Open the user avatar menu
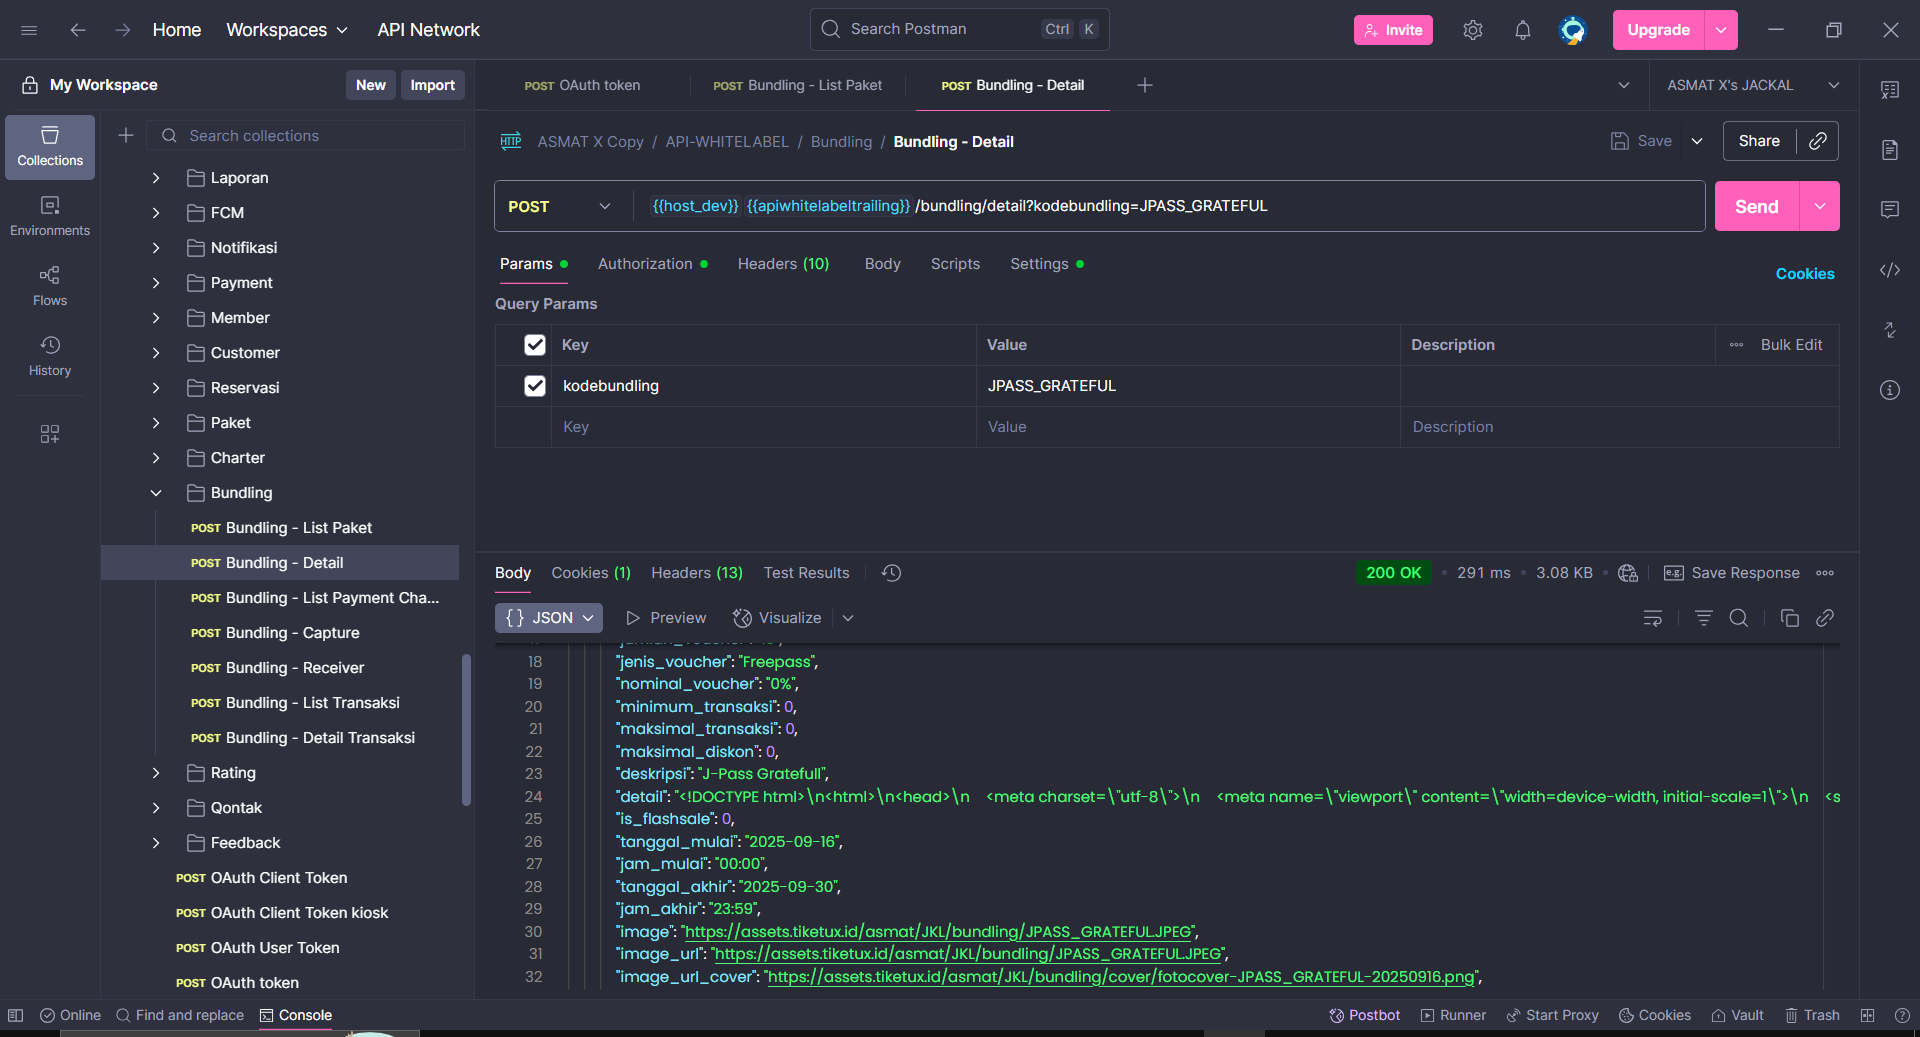The height and width of the screenshot is (1037, 1920). 1573,30
